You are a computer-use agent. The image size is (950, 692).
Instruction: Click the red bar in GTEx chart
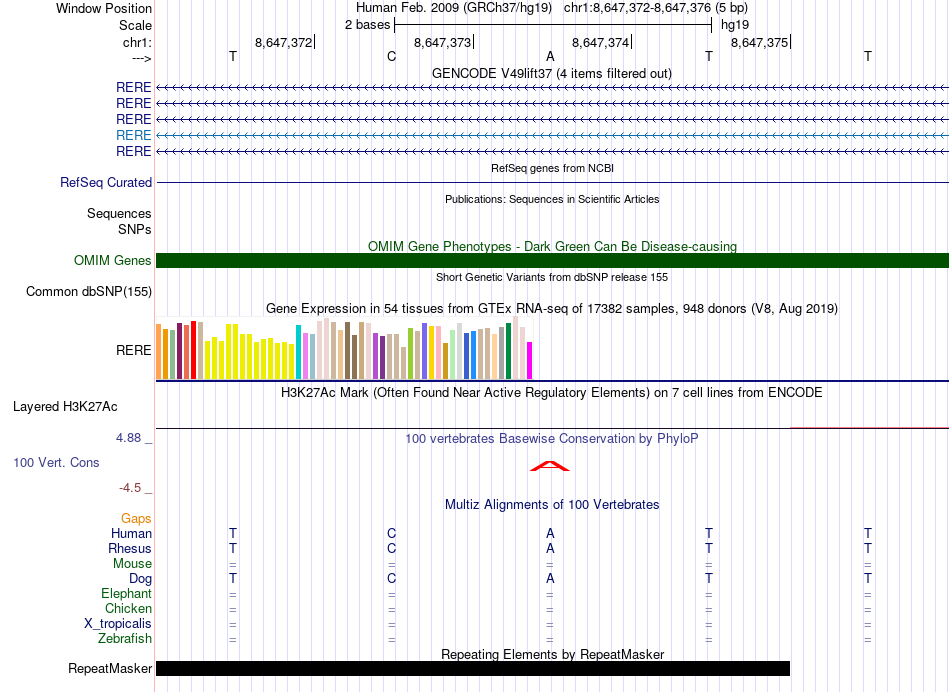click(193, 350)
